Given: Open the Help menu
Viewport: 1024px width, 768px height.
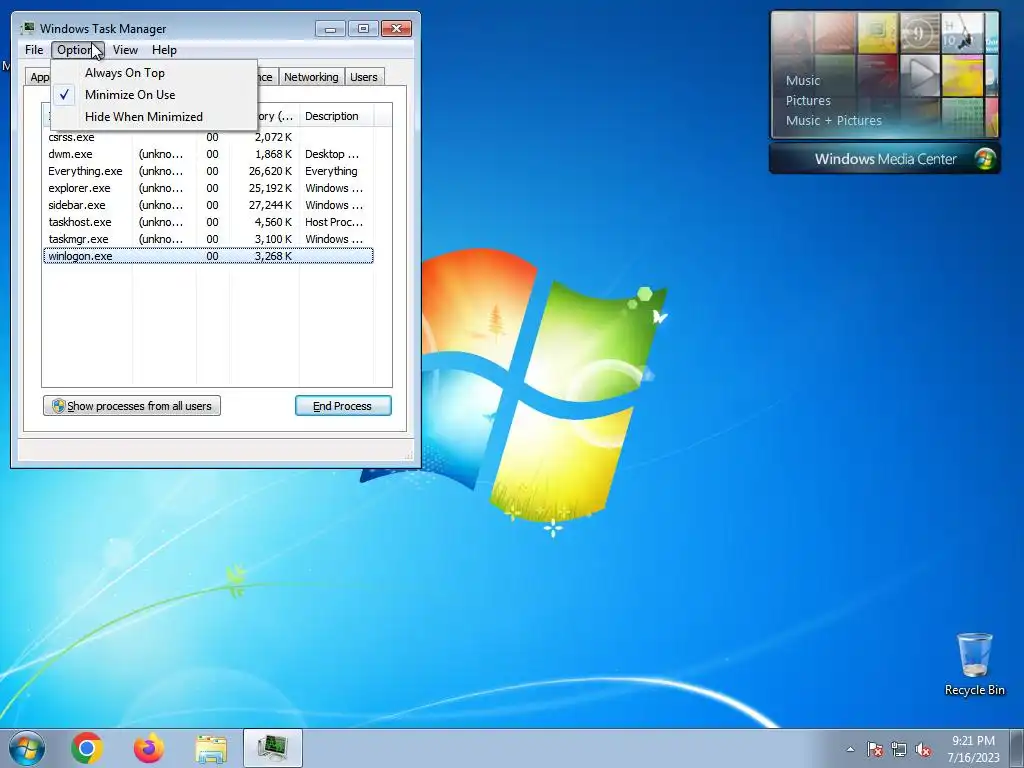Looking at the screenshot, I should [x=164, y=50].
